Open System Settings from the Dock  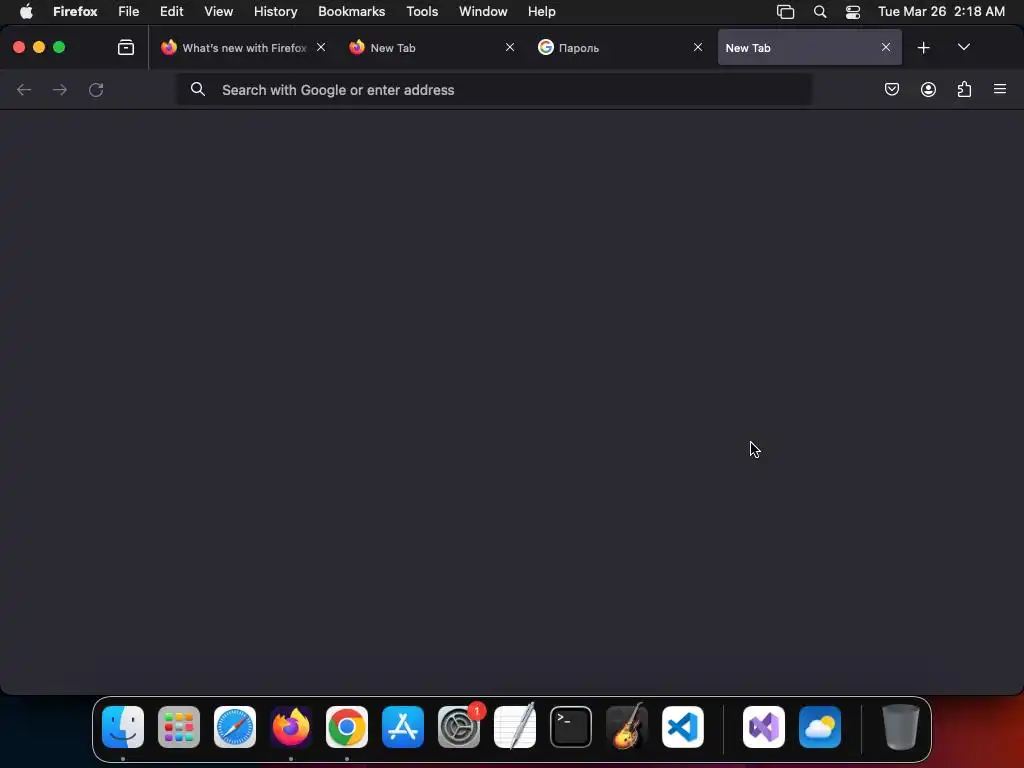tap(459, 727)
